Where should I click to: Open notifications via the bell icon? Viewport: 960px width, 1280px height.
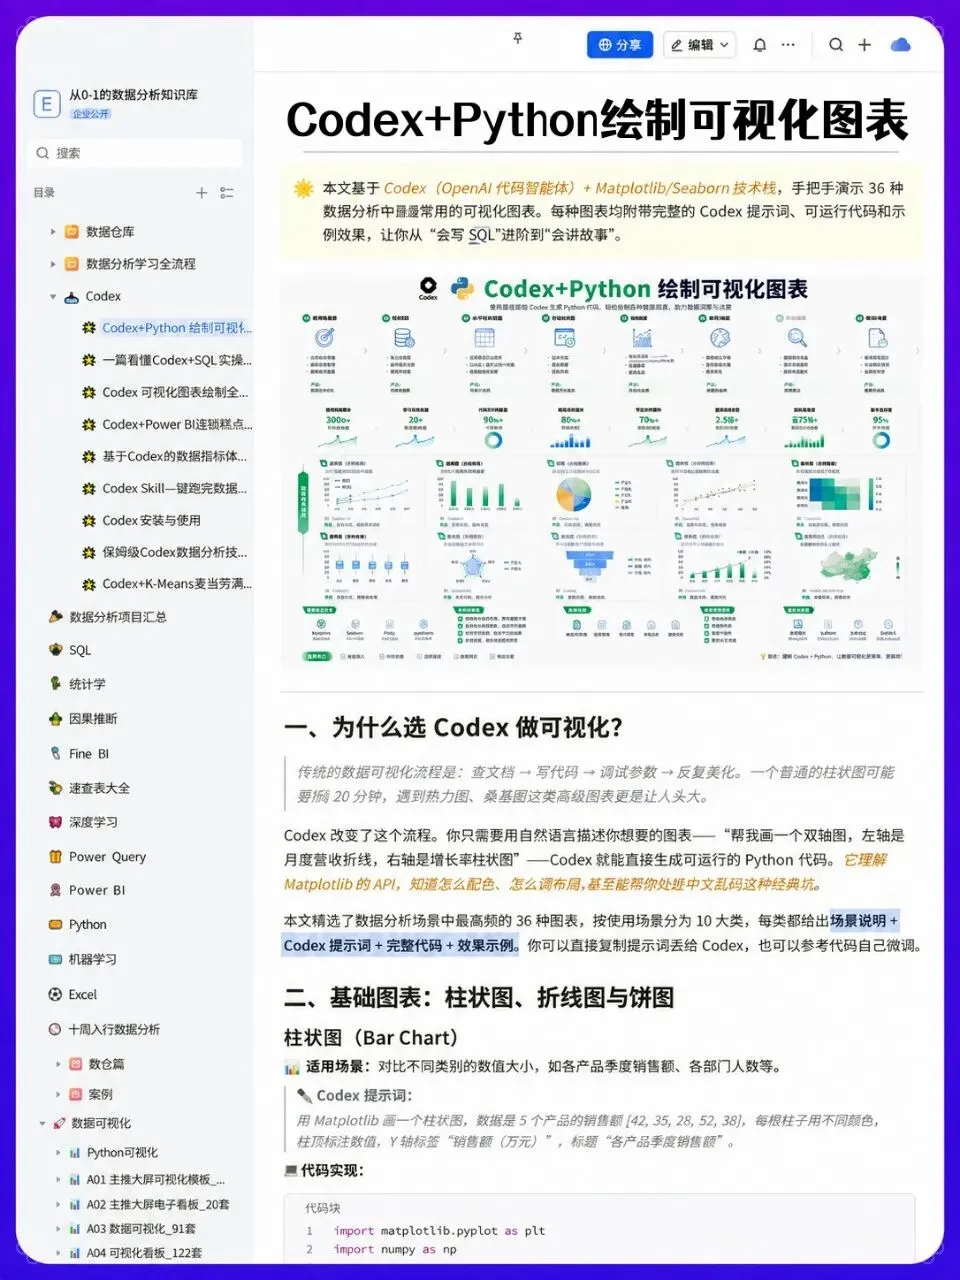(x=759, y=45)
